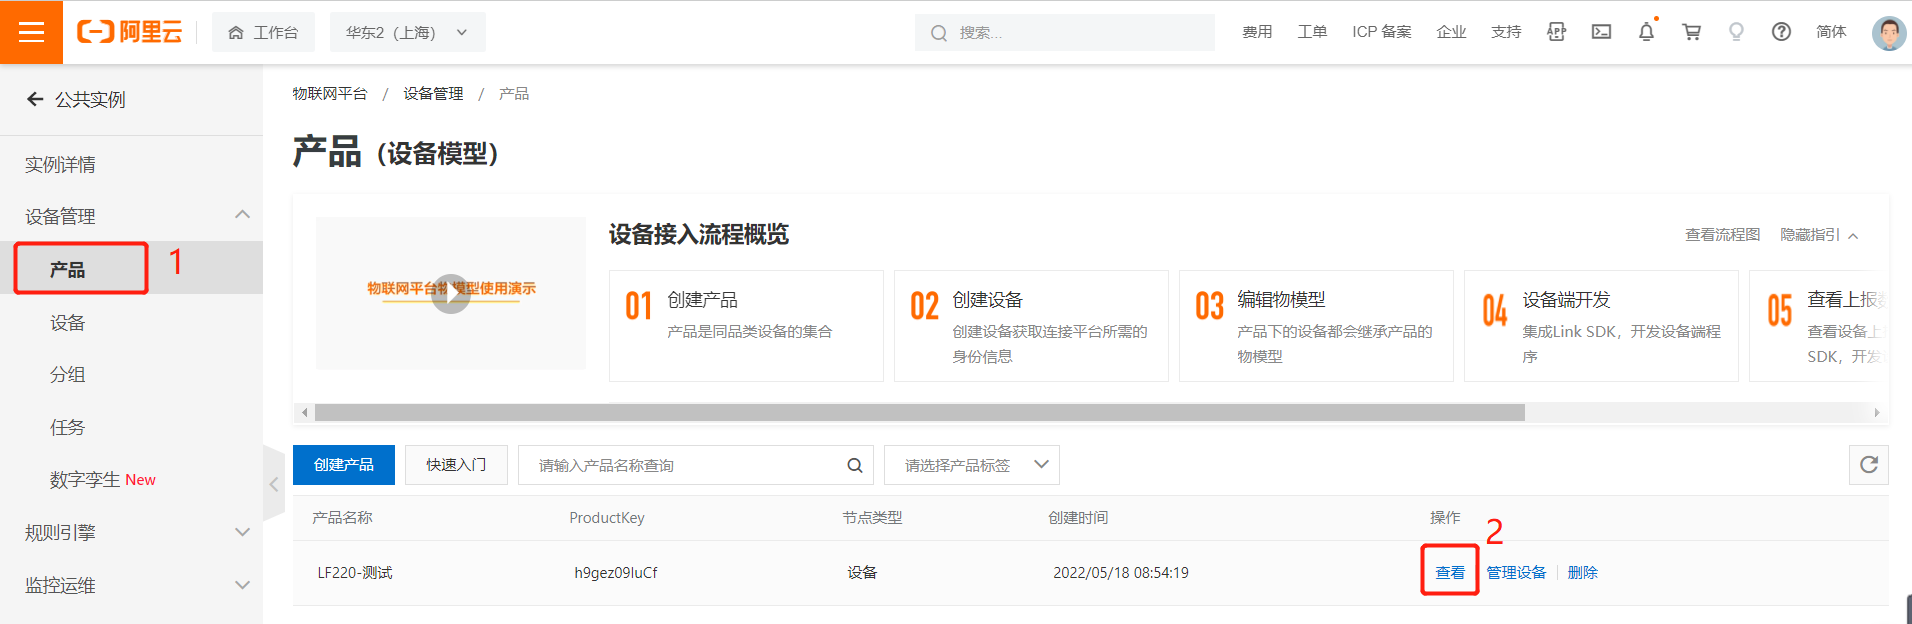Collapse the 设备管理 sidebar section
The image size is (1912, 624).
point(241,216)
